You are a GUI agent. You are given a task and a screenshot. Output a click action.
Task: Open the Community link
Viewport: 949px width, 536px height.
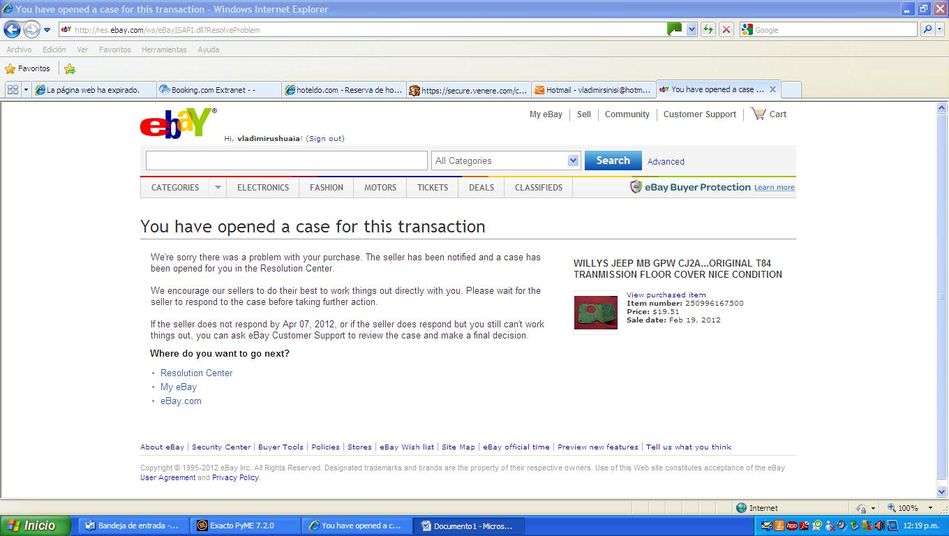click(627, 114)
